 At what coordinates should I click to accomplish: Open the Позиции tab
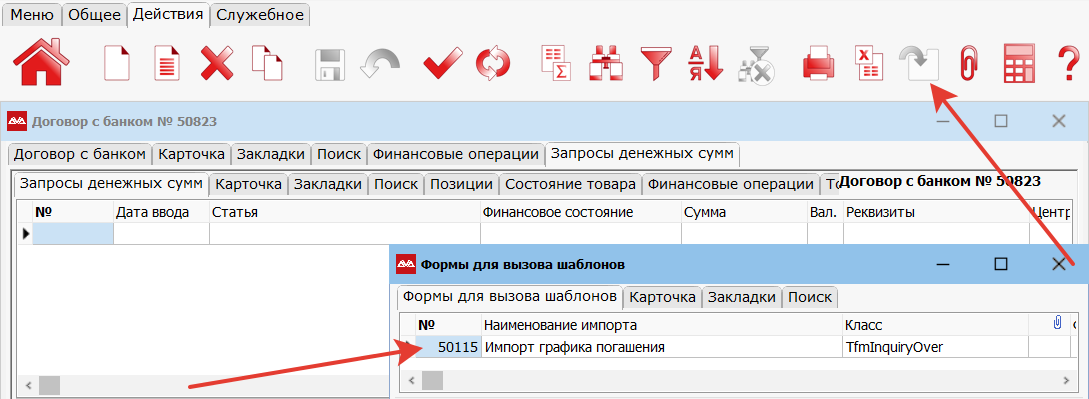click(462, 185)
